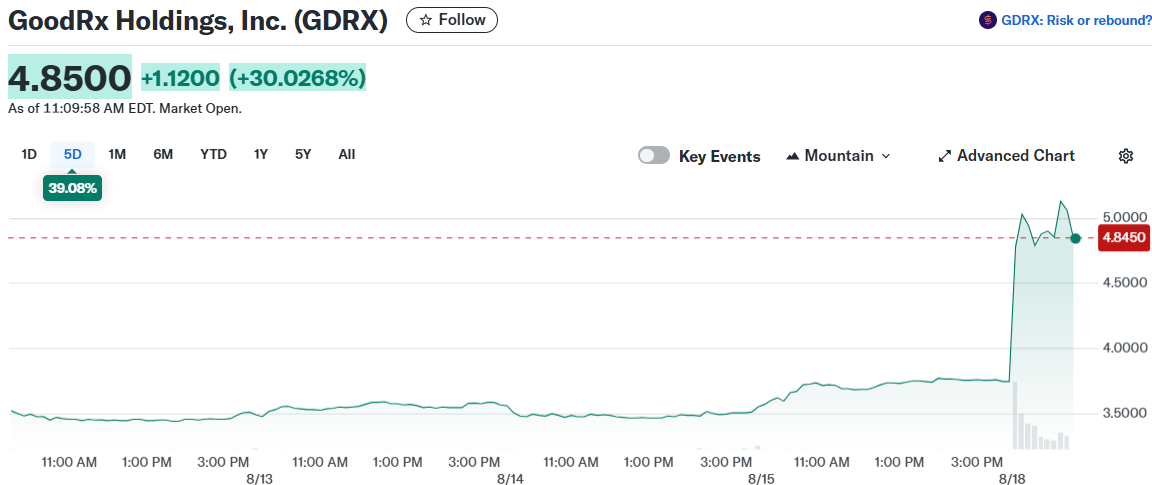The width and height of the screenshot is (1152, 485).
Task: Click the 4.8450 current price label
Action: pyautogui.click(x=1124, y=238)
